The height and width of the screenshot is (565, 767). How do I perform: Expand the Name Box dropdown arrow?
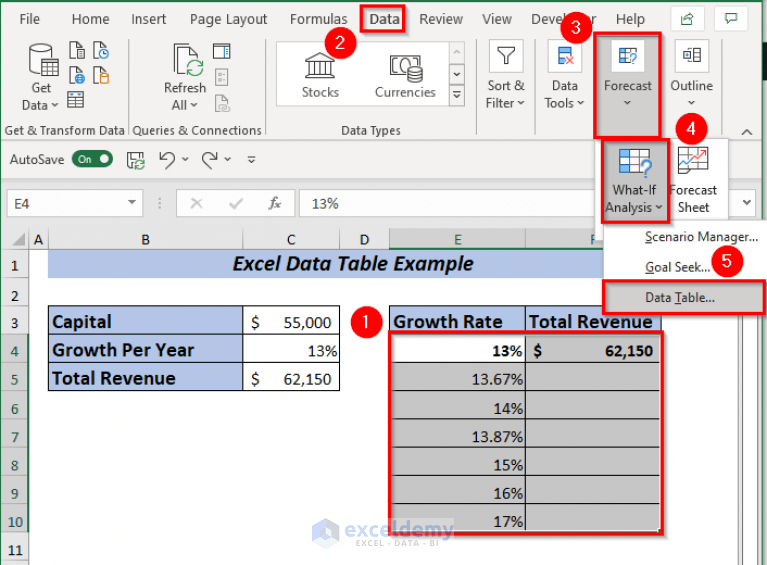click(x=132, y=203)
